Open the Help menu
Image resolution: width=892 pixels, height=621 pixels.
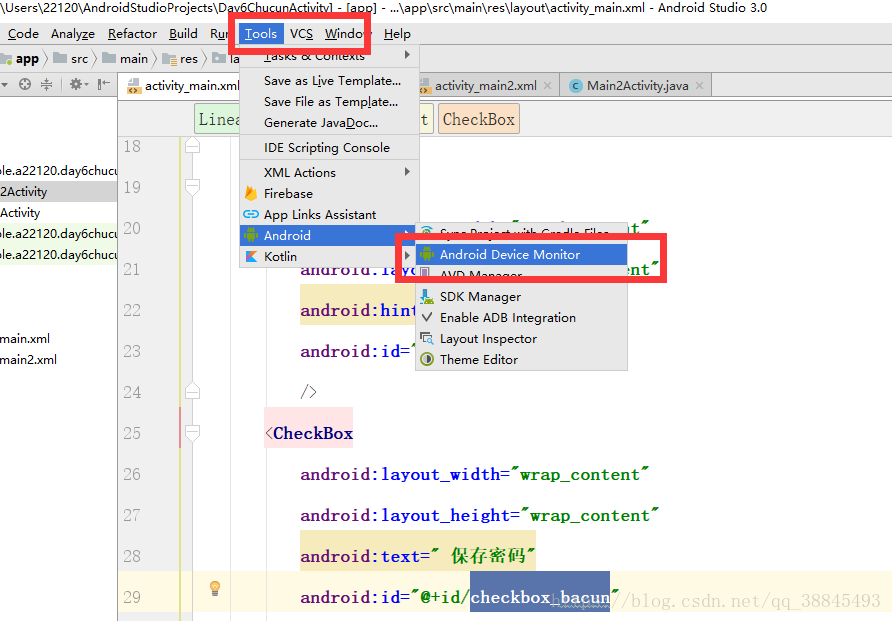point(397,34)
